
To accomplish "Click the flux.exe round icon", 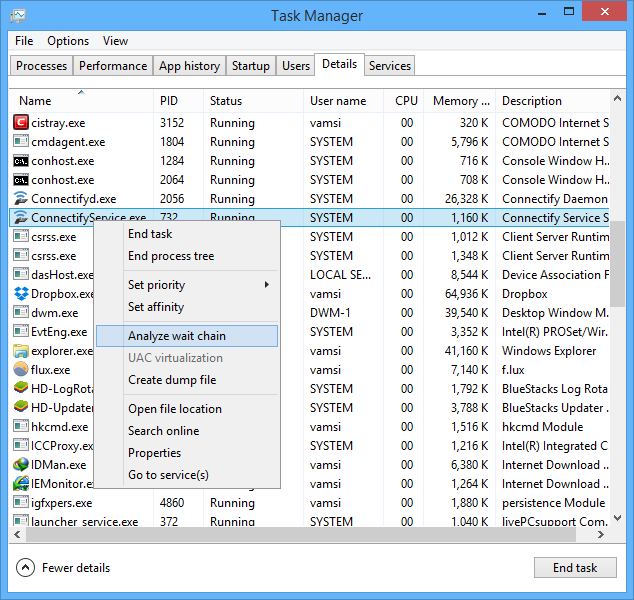I will pyautogui.click(x=21, y=369).
